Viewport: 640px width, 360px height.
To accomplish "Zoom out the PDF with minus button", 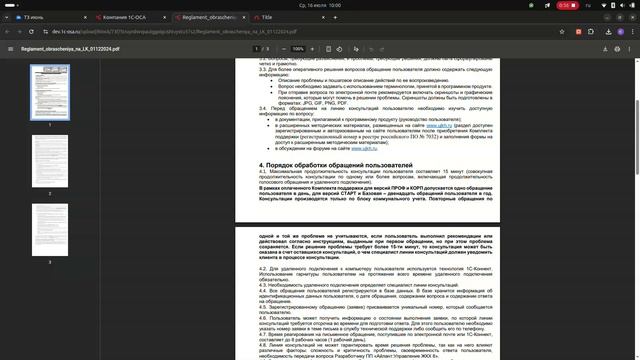I will point(284,49).
